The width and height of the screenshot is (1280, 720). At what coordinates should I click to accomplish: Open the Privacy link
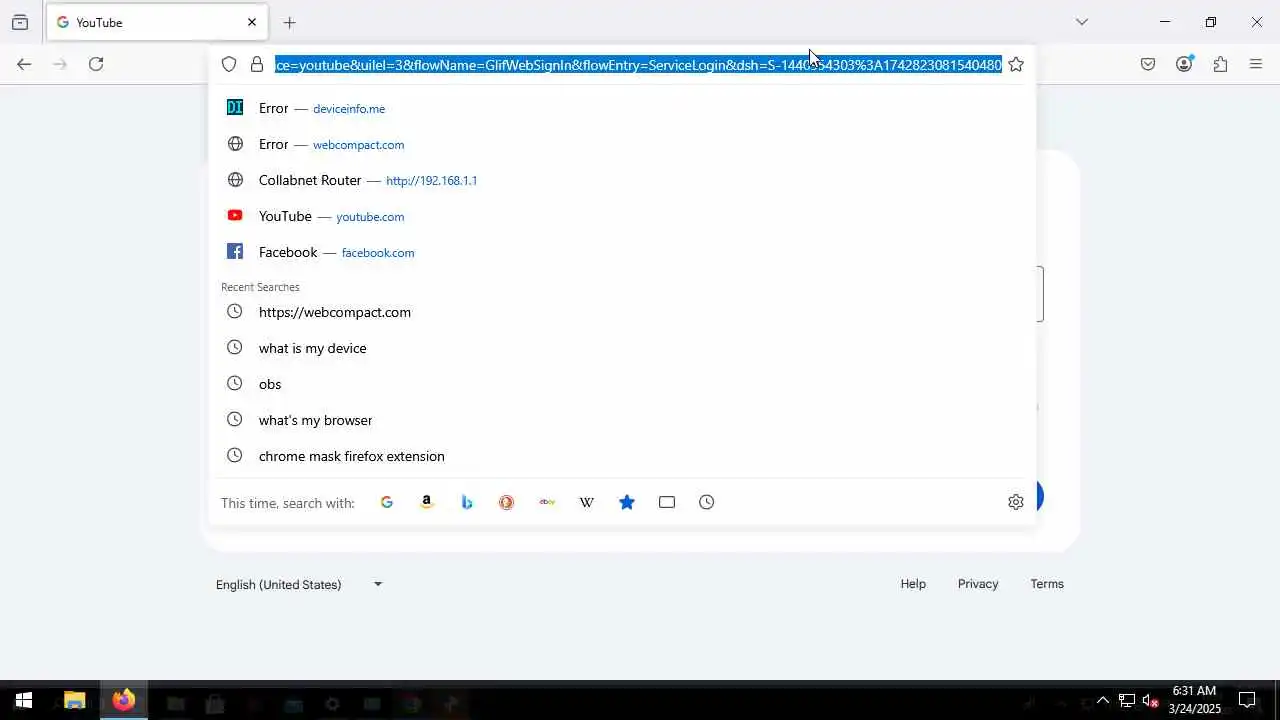[x=978, y=584]
